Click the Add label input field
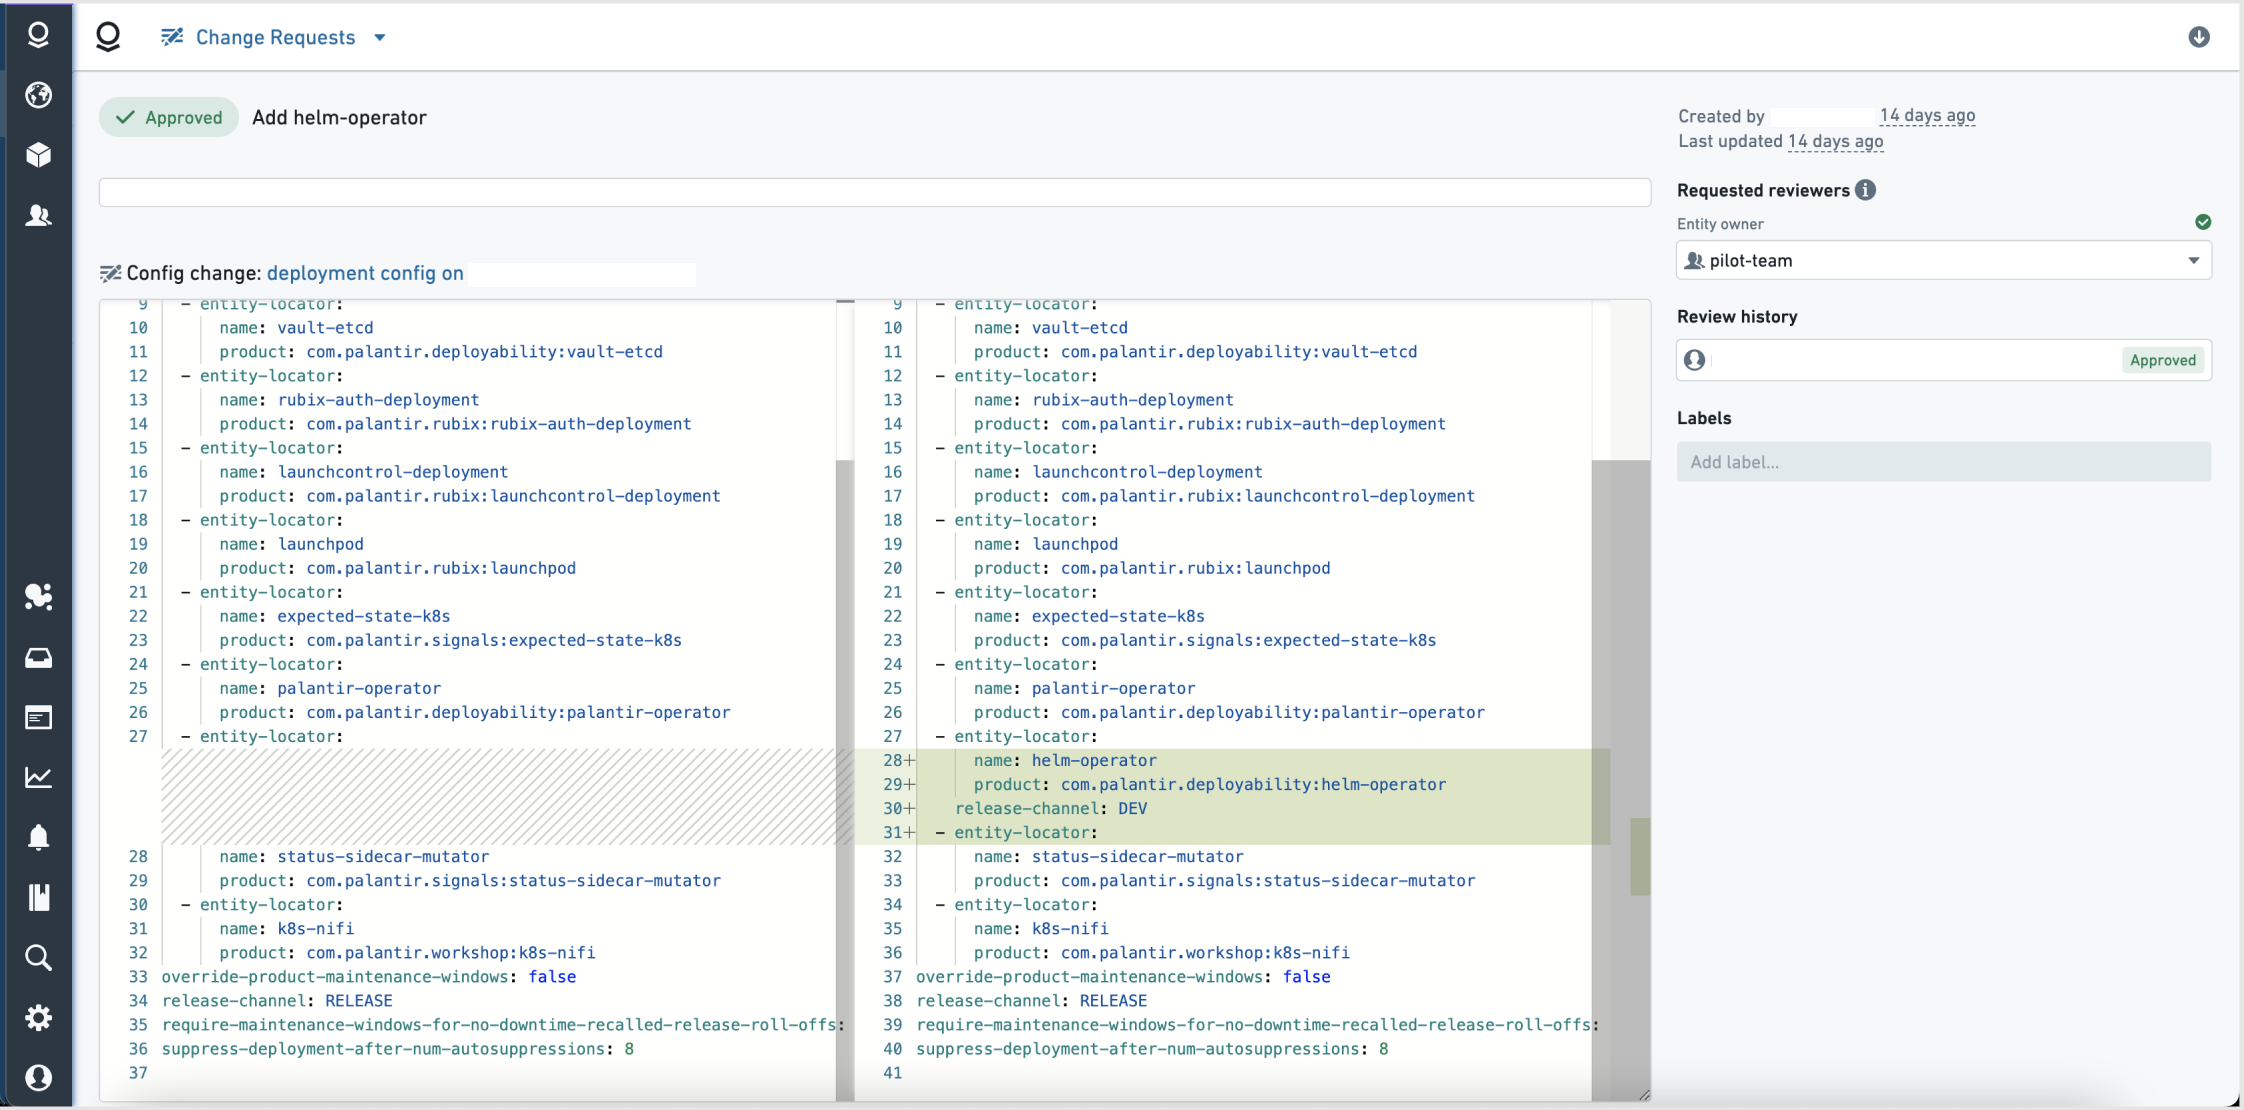The height and width of the screenshot is (1110, 2244). (1943, 462)
